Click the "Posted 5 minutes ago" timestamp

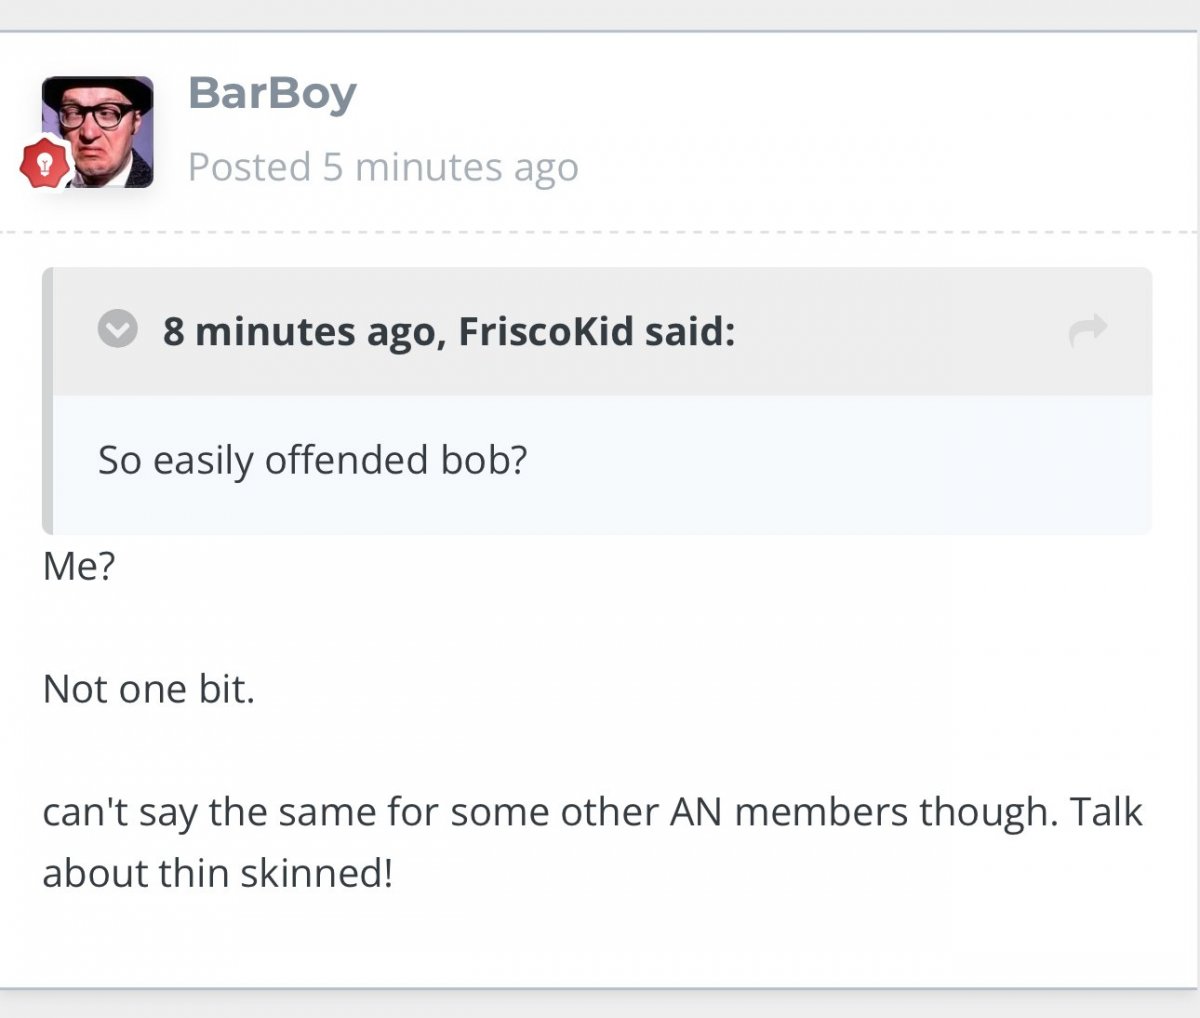point(383,167)
